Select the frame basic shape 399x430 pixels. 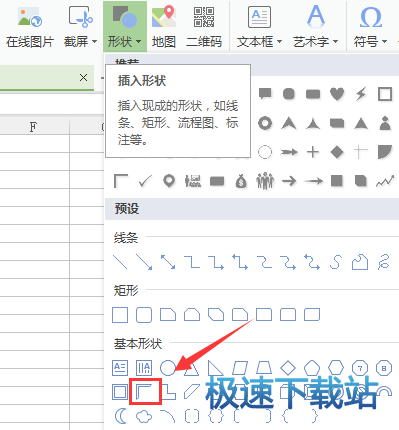point(120,392)
